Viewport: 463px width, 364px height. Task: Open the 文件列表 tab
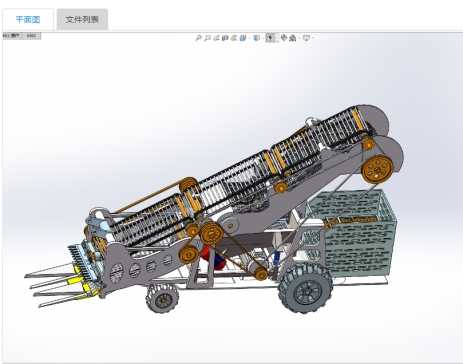pyautogui.click(x=82, y=20)
